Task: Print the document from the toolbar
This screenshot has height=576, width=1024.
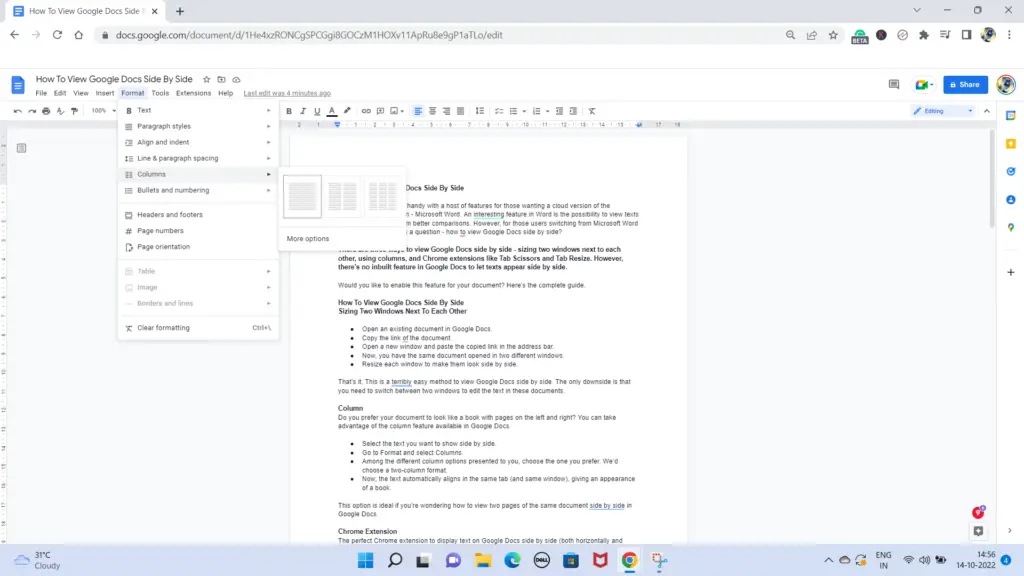Action: click(x=46, y=111)
